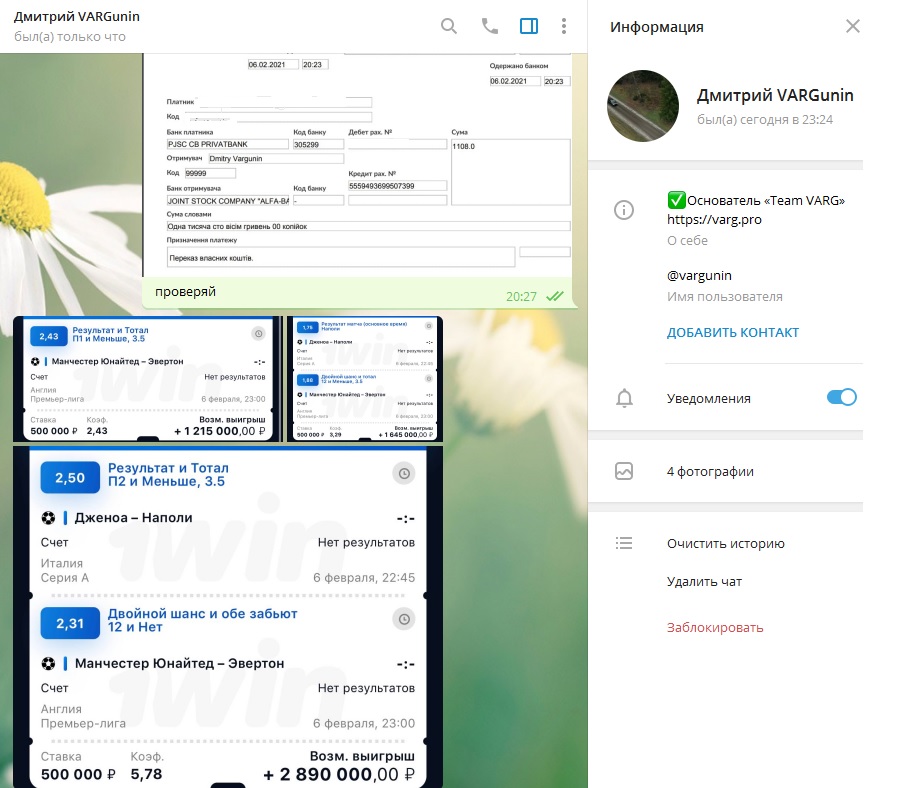Click Удалить чат
Viewport: 905px width, 788px height.
tap(704, 581)
